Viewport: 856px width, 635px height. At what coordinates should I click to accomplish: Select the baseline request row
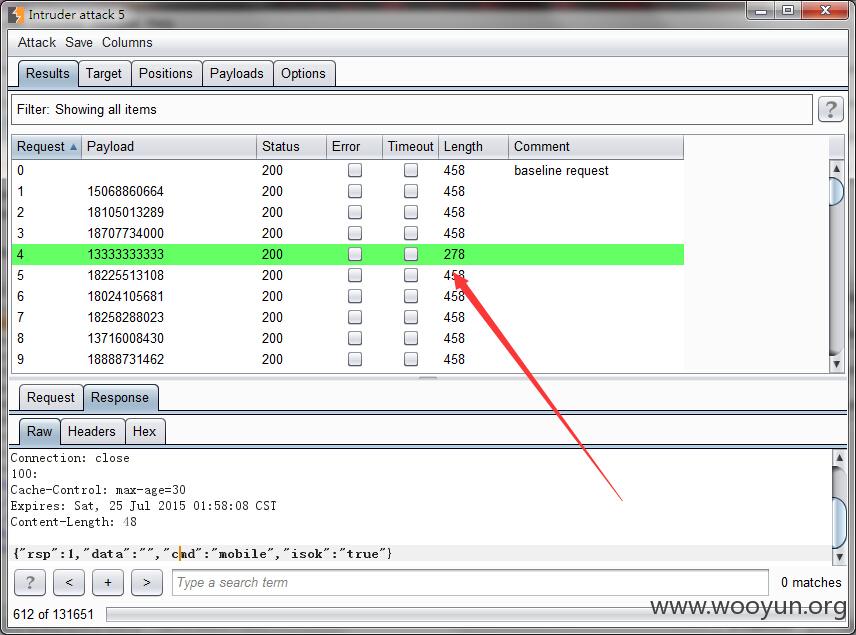tap(348, 170)
